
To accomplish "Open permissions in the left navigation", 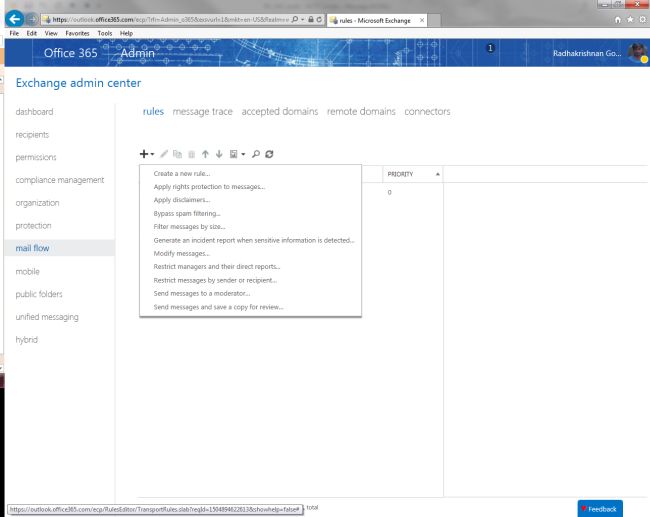I will click(x=36, y=158).
